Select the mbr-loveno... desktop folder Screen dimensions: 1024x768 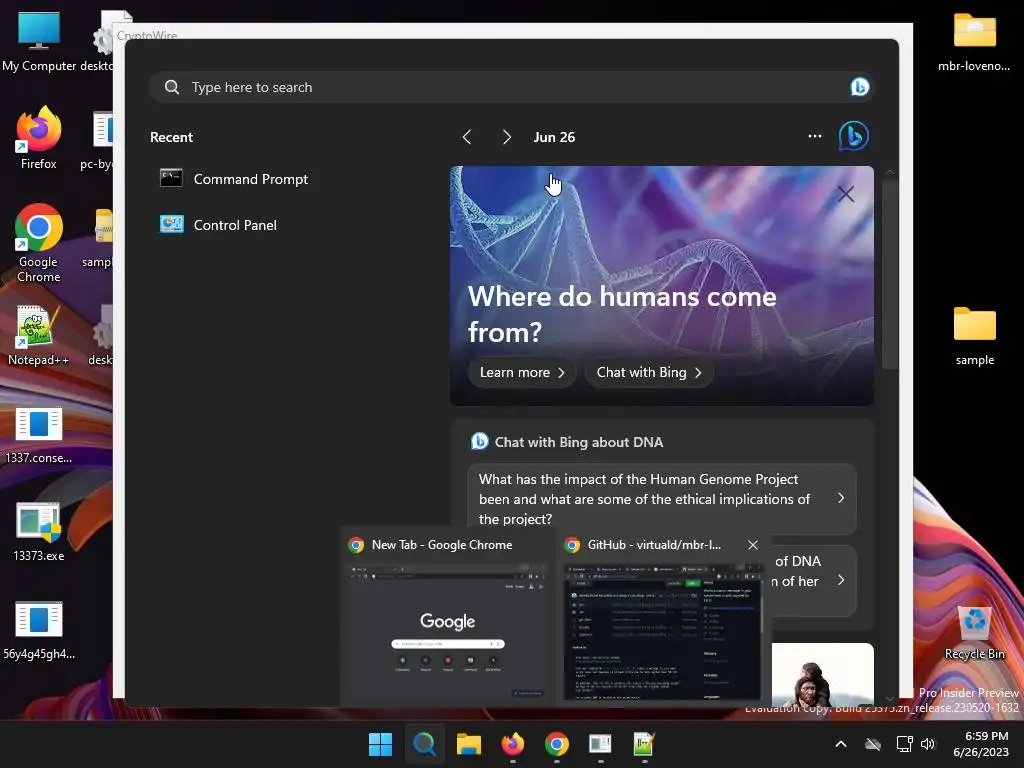click(x=974, y=42)
